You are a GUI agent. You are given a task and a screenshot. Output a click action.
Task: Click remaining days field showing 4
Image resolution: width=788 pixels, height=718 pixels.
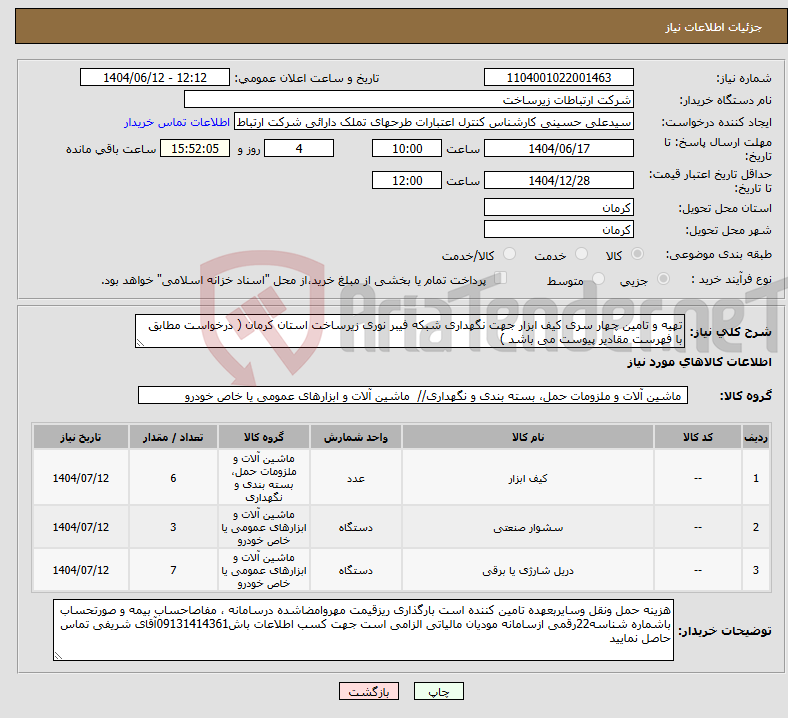[299, 149]
